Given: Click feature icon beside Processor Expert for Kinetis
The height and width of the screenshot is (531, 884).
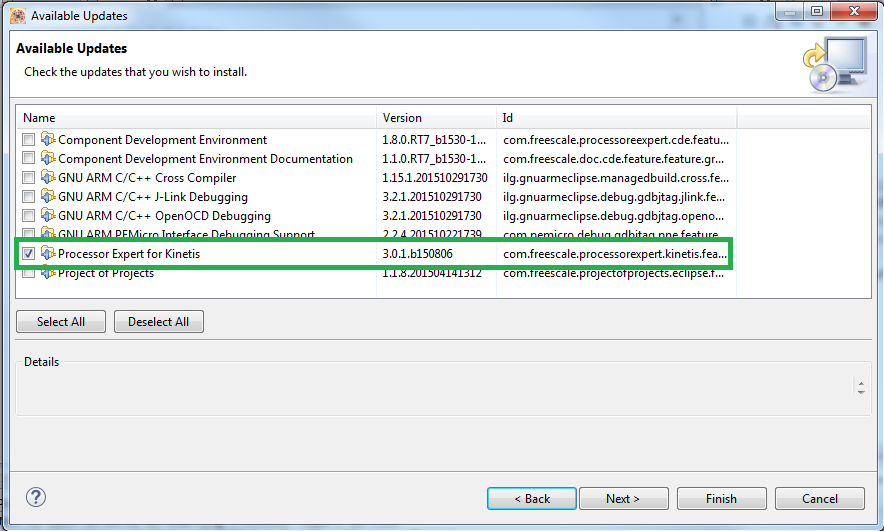Looking at the screenshot, I should point(48,253).
